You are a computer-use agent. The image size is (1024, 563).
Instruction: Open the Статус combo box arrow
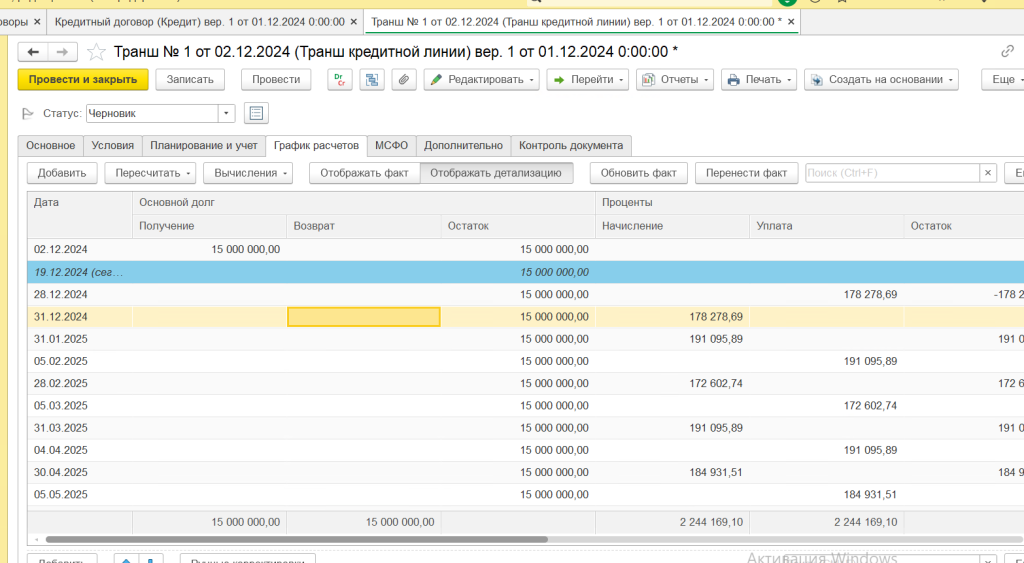coord(226,113)
